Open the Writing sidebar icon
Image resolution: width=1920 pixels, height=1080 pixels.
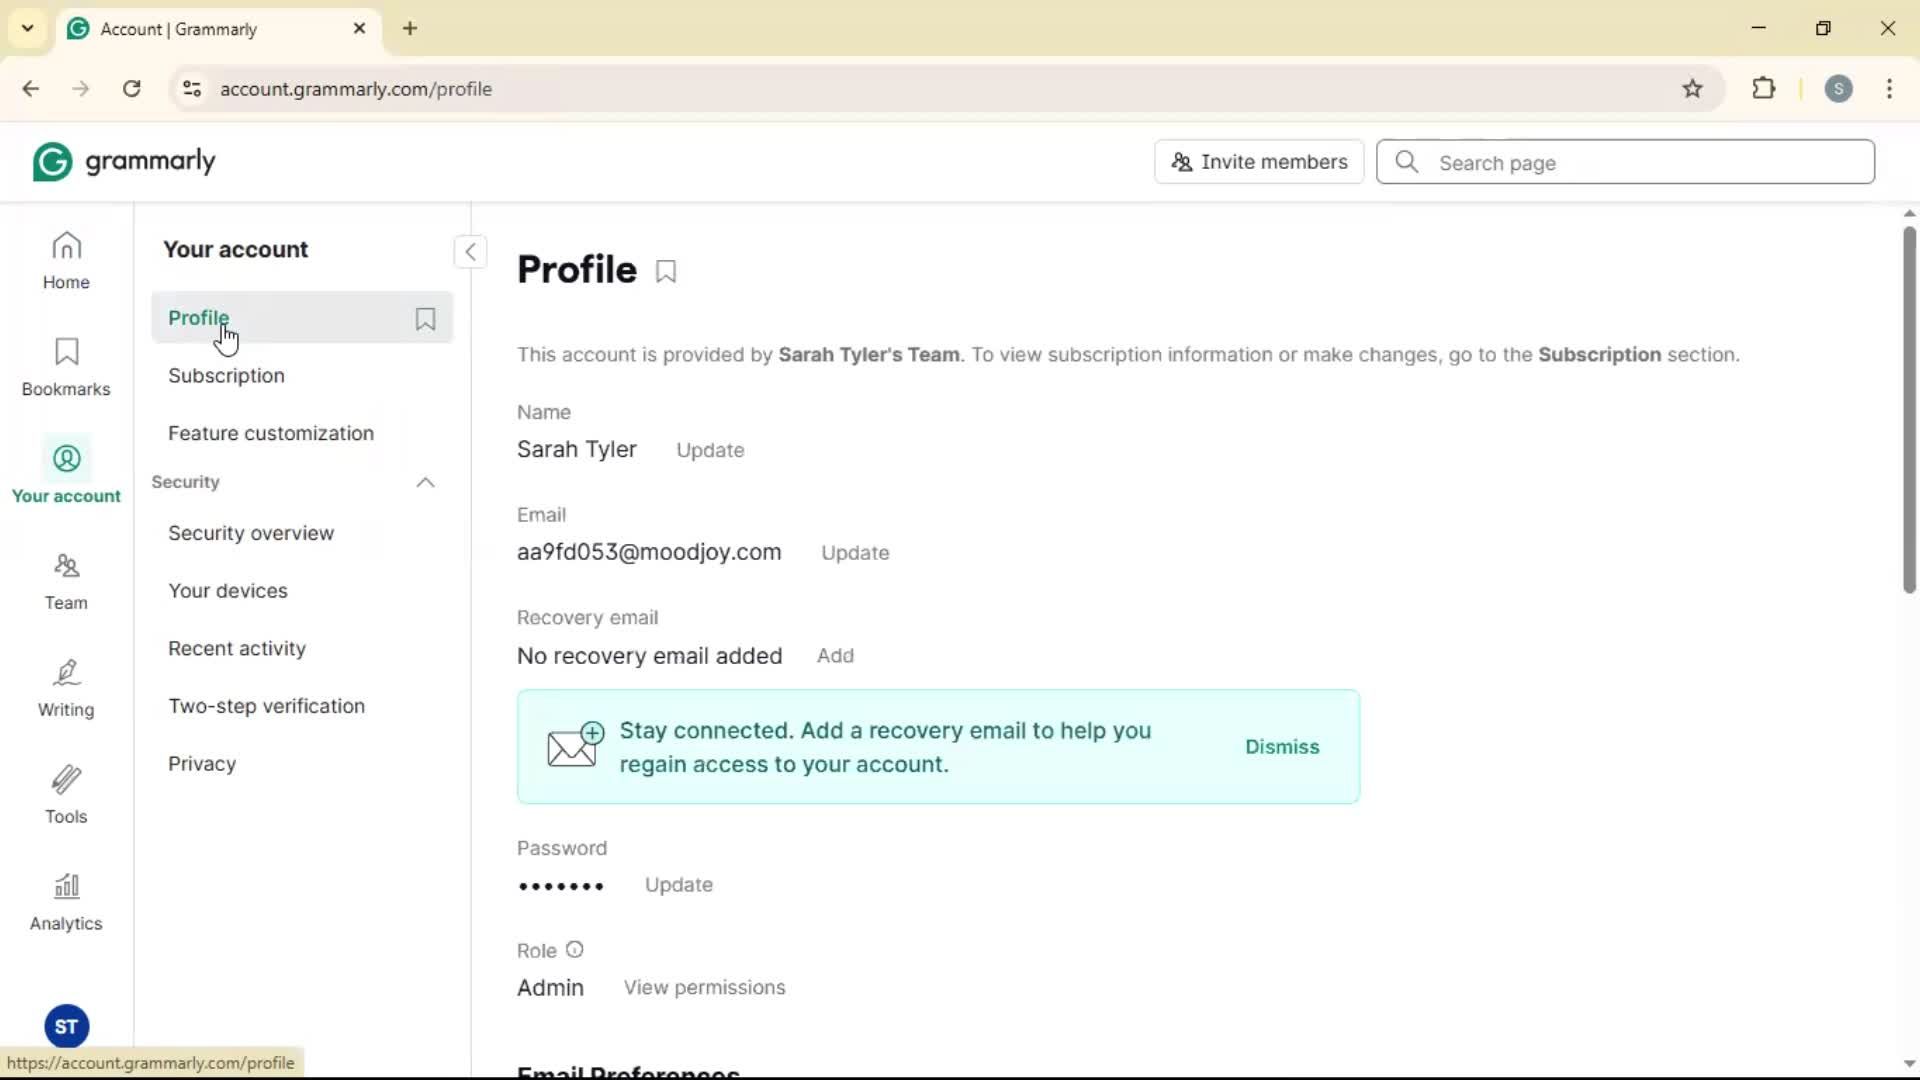(x=66, y=688)
